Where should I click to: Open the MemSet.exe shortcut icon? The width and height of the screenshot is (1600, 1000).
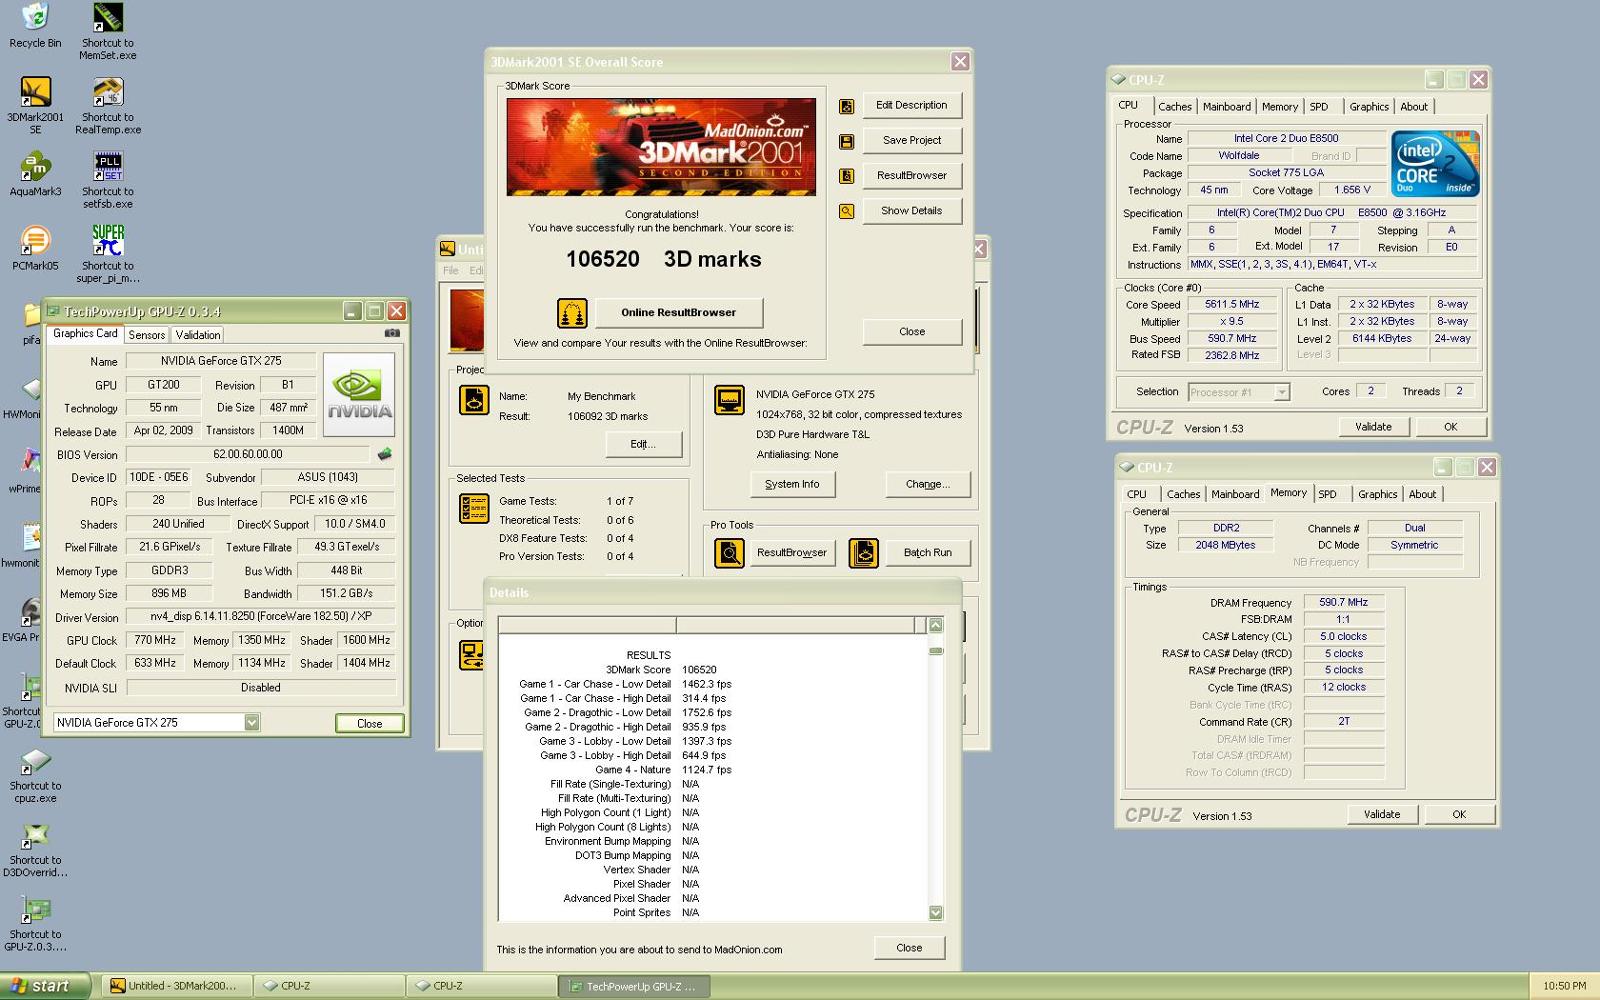[x=108, y=18]
